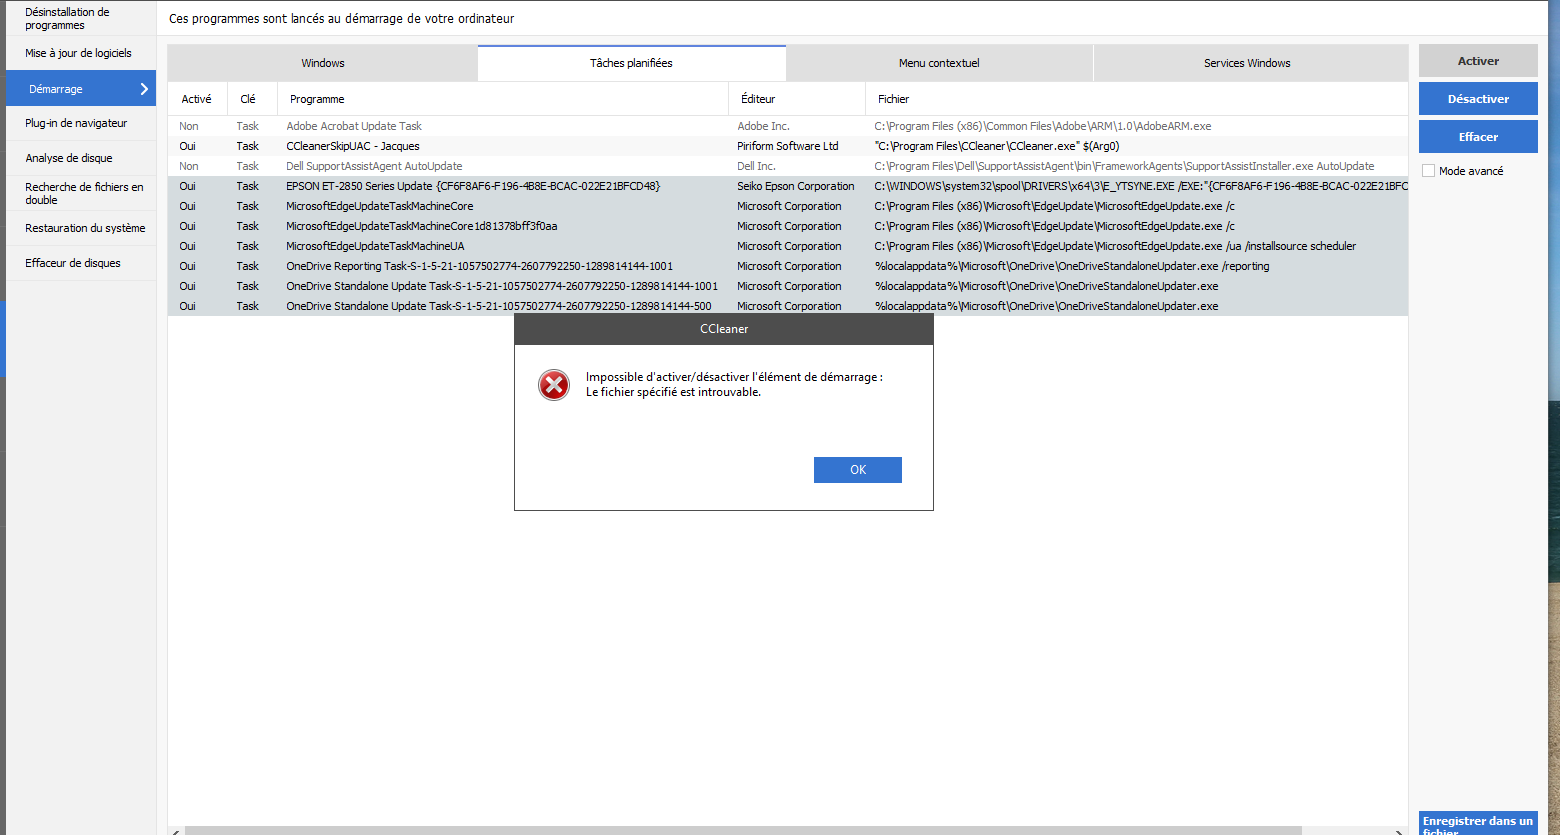Click the Adobe Inc. editor cell

coord(763,126)
